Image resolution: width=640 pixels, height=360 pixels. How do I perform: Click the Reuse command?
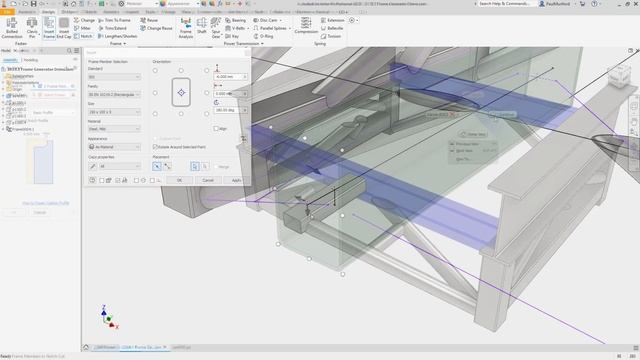pyautogui.click(x=149, y=20)
